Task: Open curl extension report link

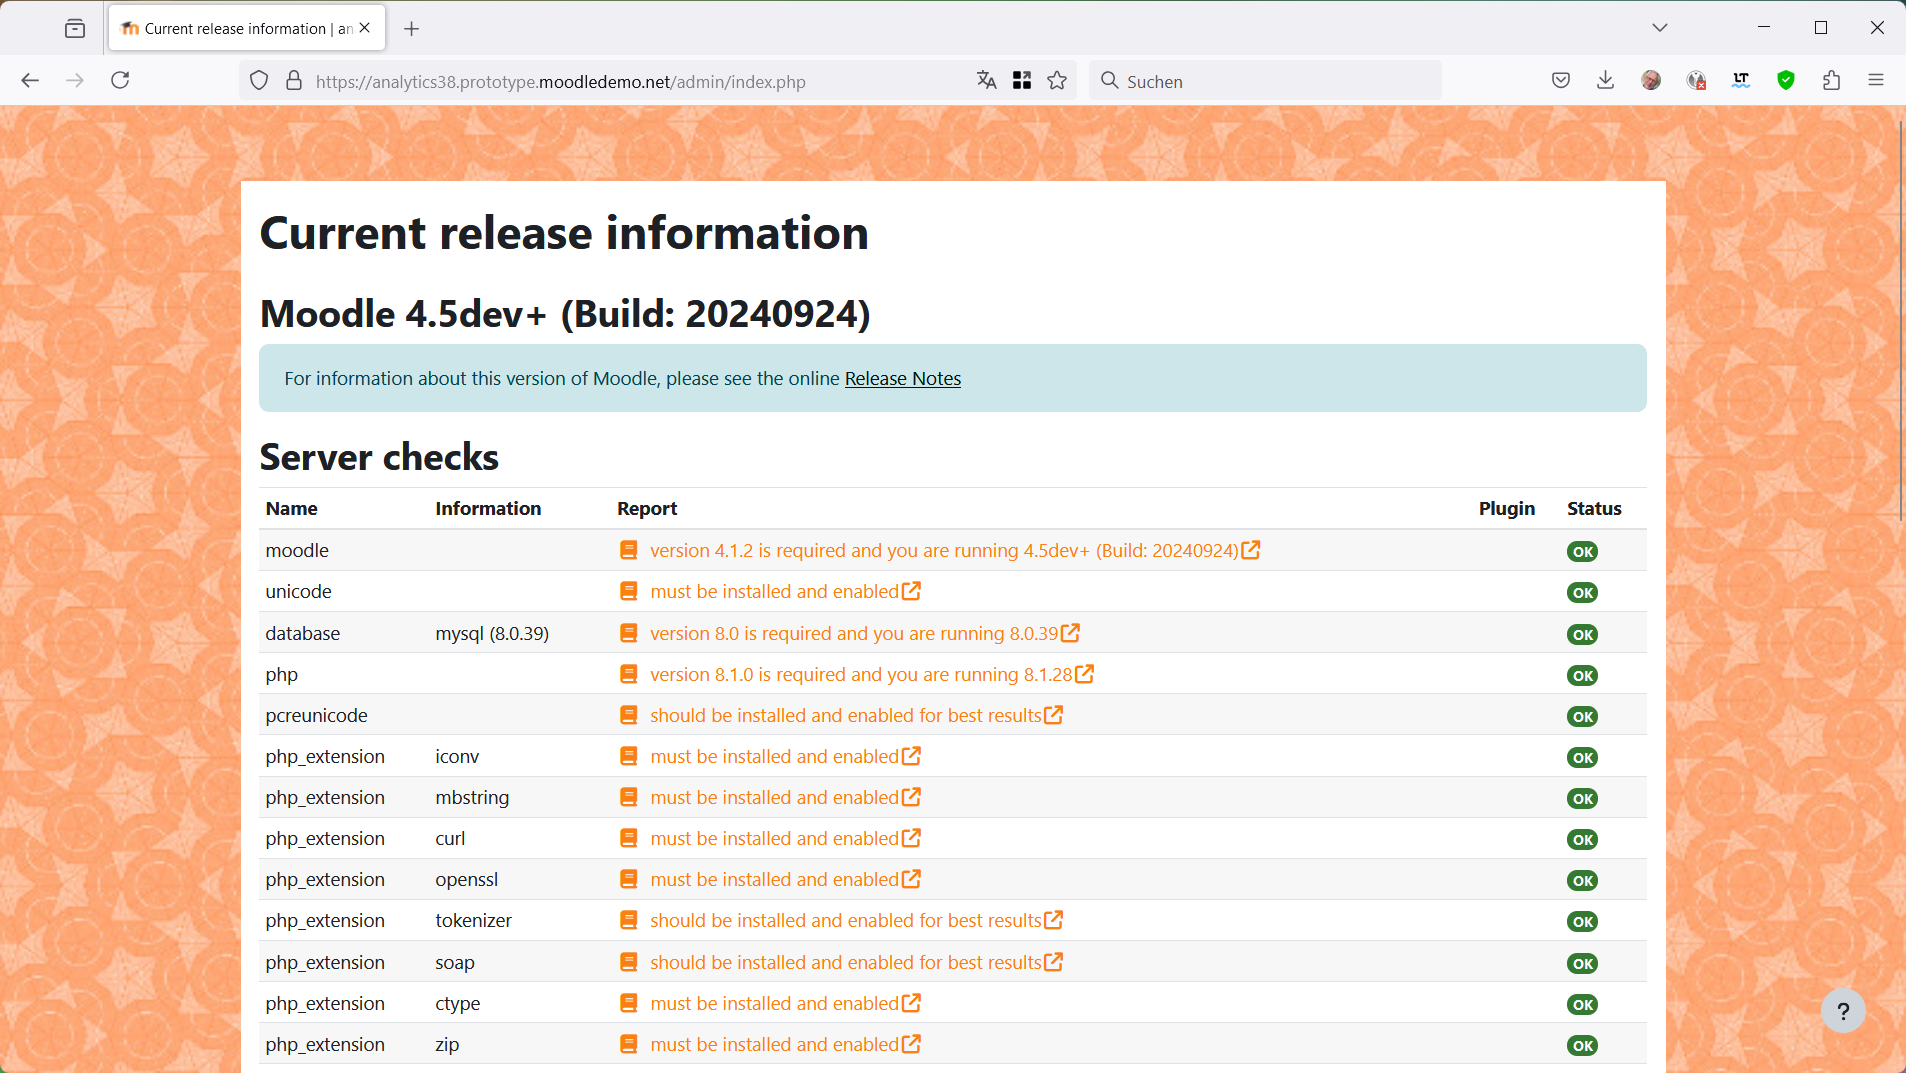Action: (x=785, y=839)
